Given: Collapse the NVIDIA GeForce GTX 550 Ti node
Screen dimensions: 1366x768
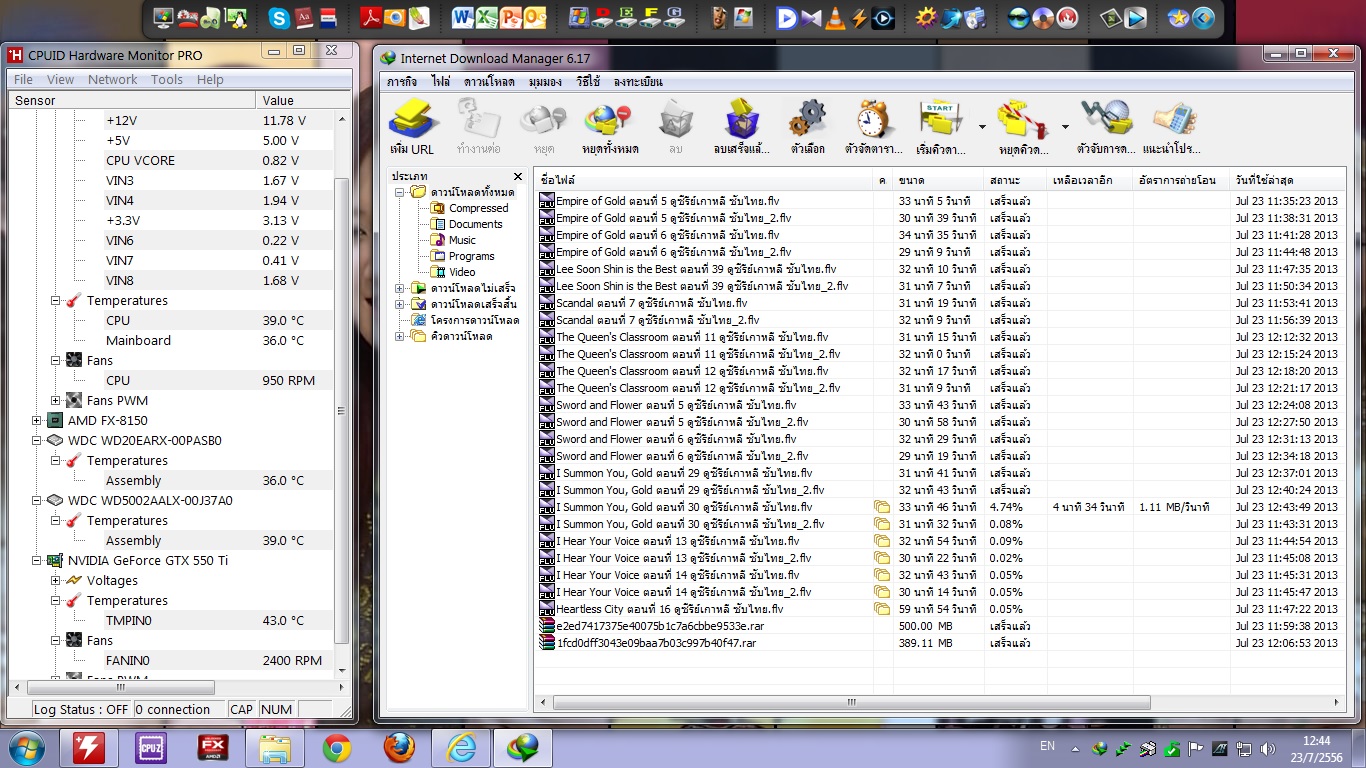Looking at the screenshot, I should (37, 560).
